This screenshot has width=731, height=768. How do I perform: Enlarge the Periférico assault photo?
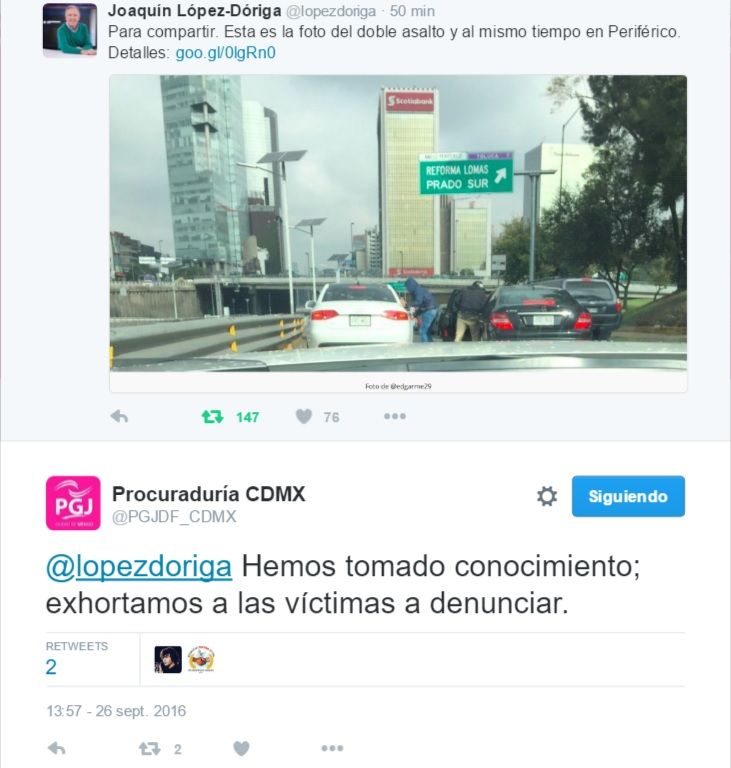click(x=398, y=223)
